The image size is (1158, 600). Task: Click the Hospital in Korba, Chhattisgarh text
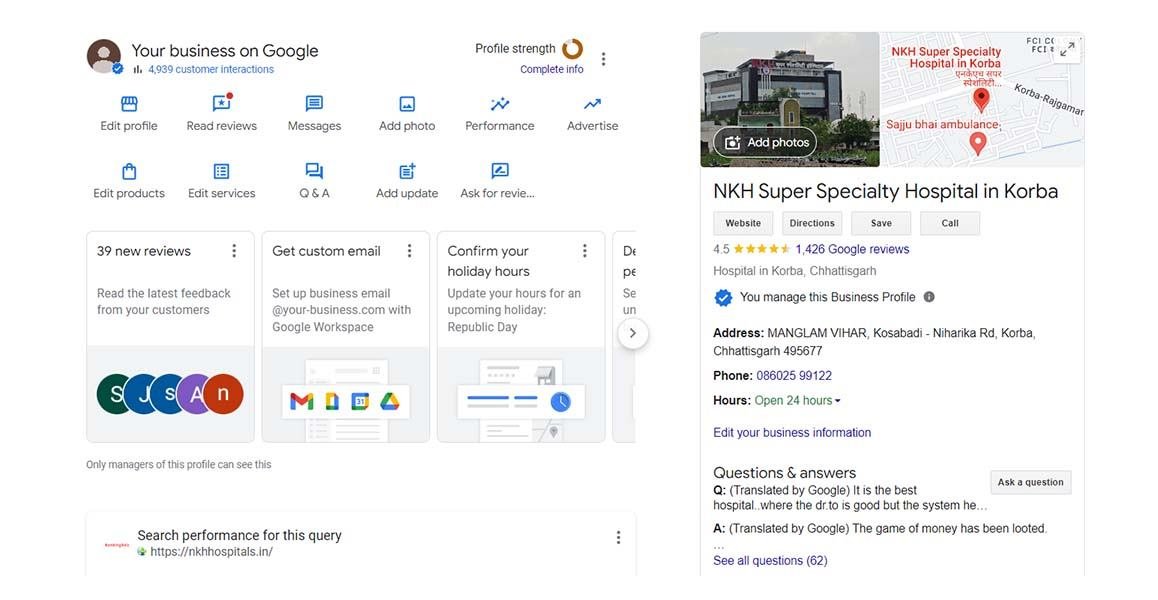point(795,271)
